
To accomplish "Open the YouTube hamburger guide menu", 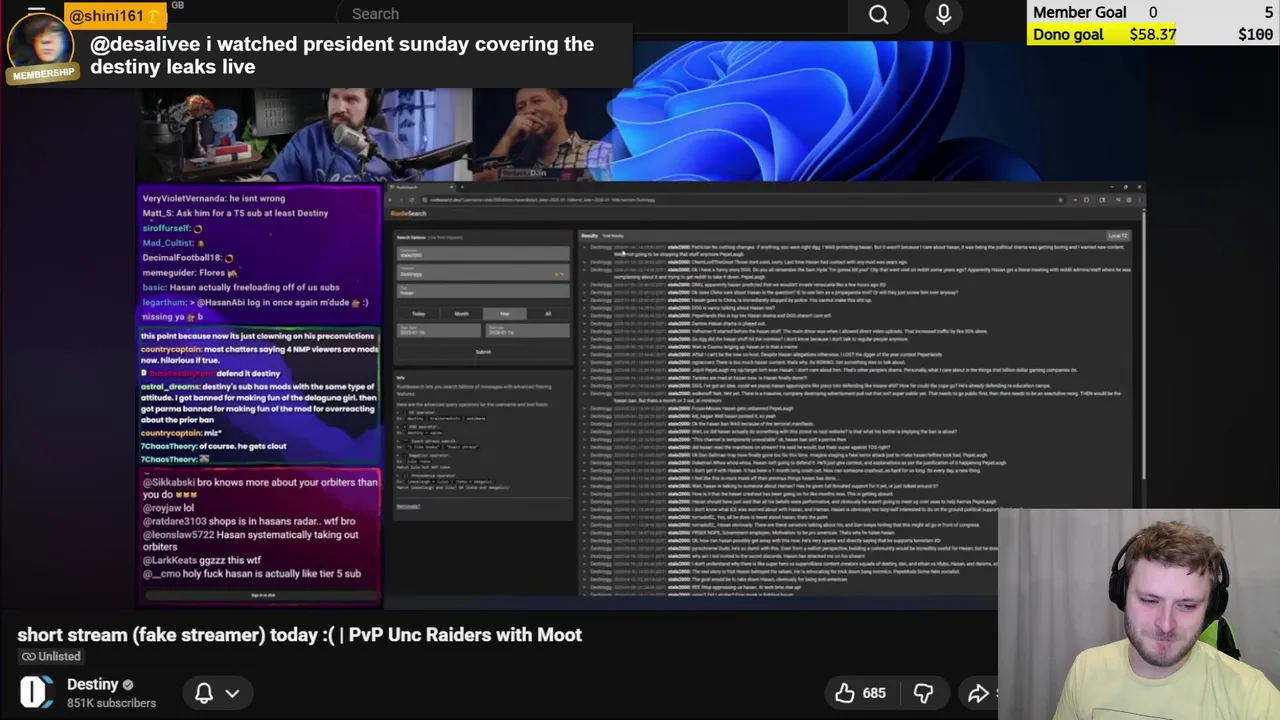I will (37, 12).
